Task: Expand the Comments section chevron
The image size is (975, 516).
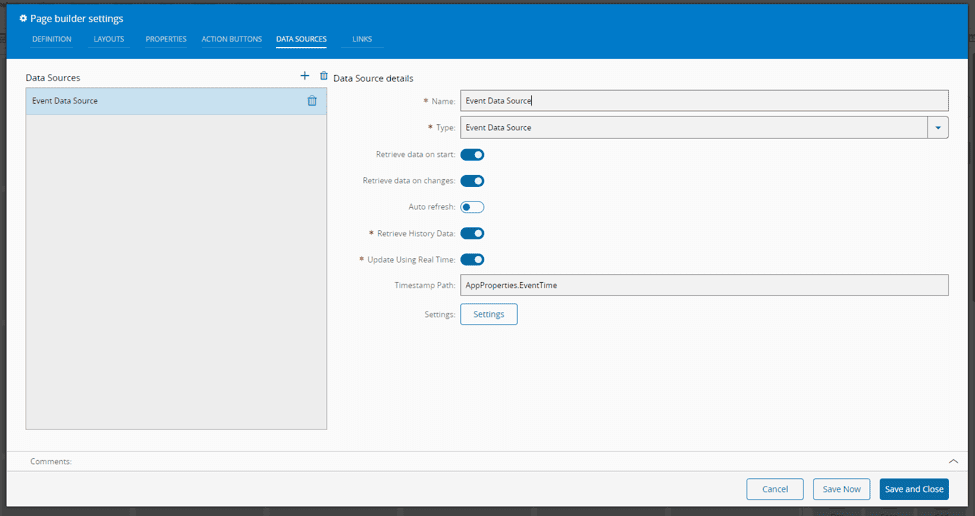Action: (x=953, y=461)
